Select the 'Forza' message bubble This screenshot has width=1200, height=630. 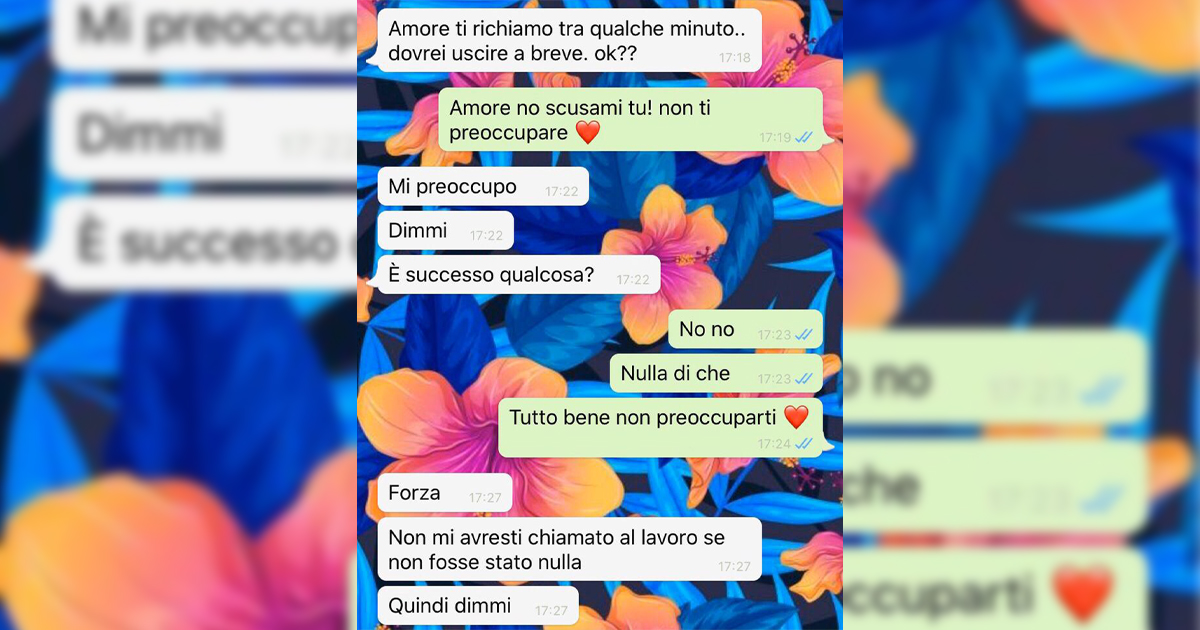tap(445, 493)
